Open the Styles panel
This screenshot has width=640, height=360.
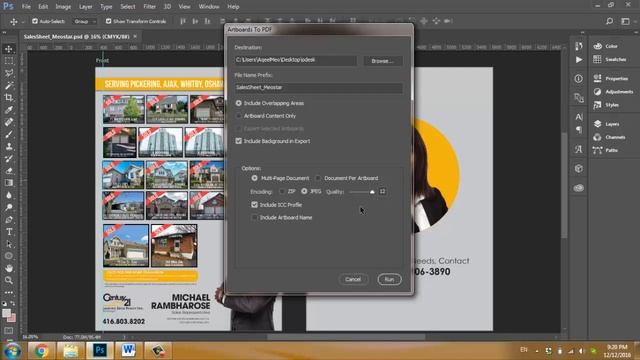(x=606, y=105)
